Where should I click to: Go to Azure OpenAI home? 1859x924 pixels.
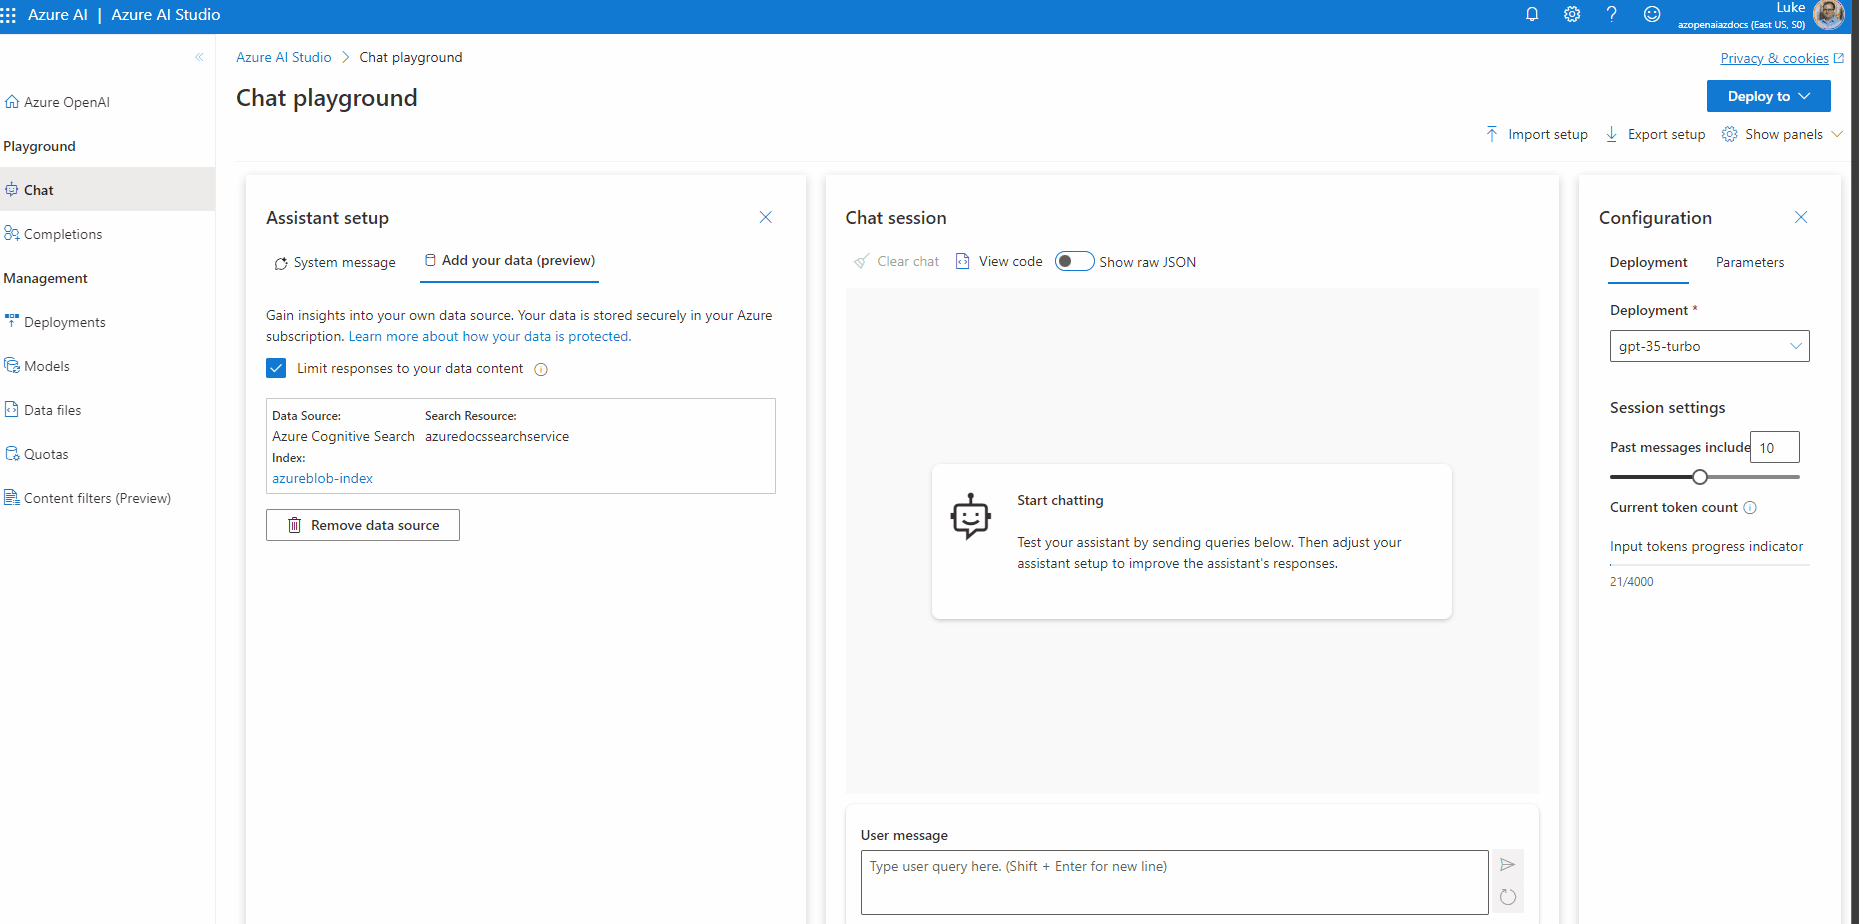tap(57, 102)
